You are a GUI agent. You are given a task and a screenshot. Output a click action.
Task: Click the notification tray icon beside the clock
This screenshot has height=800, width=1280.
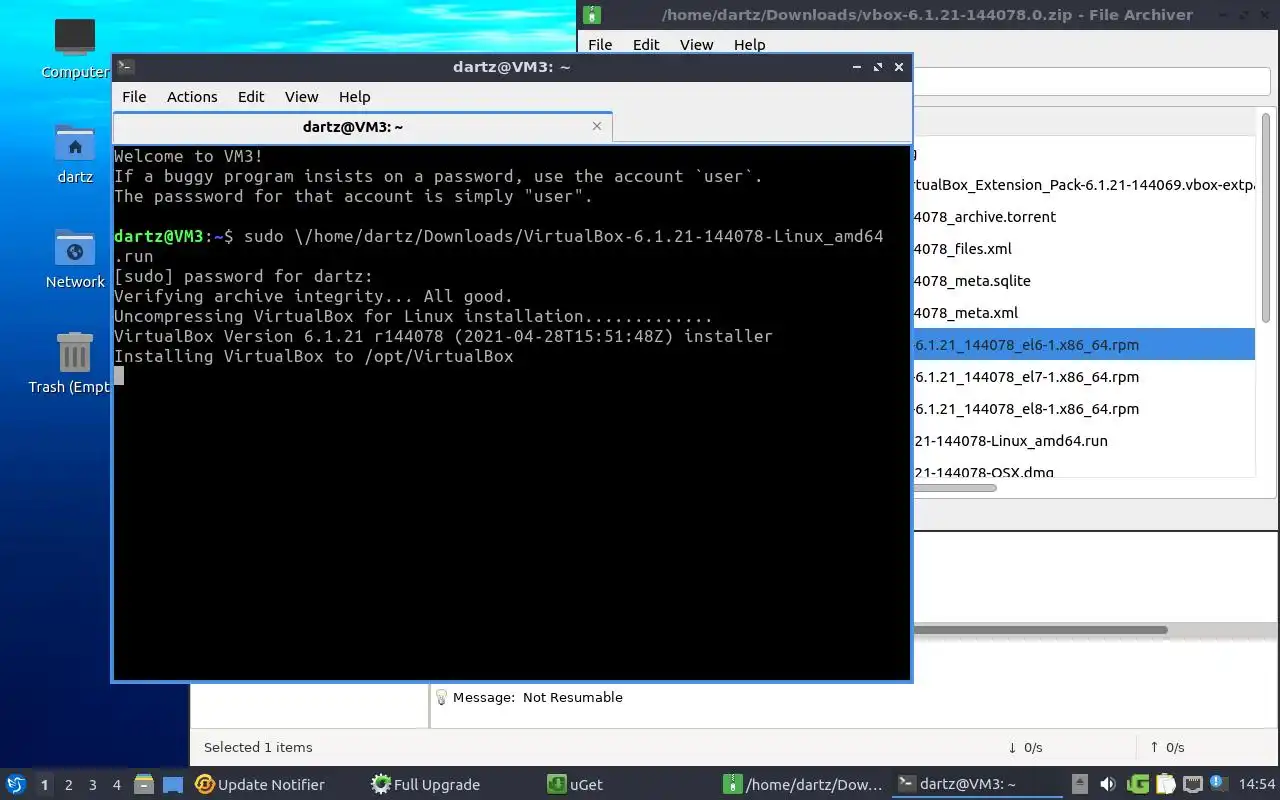click(x=1218, y=783)
